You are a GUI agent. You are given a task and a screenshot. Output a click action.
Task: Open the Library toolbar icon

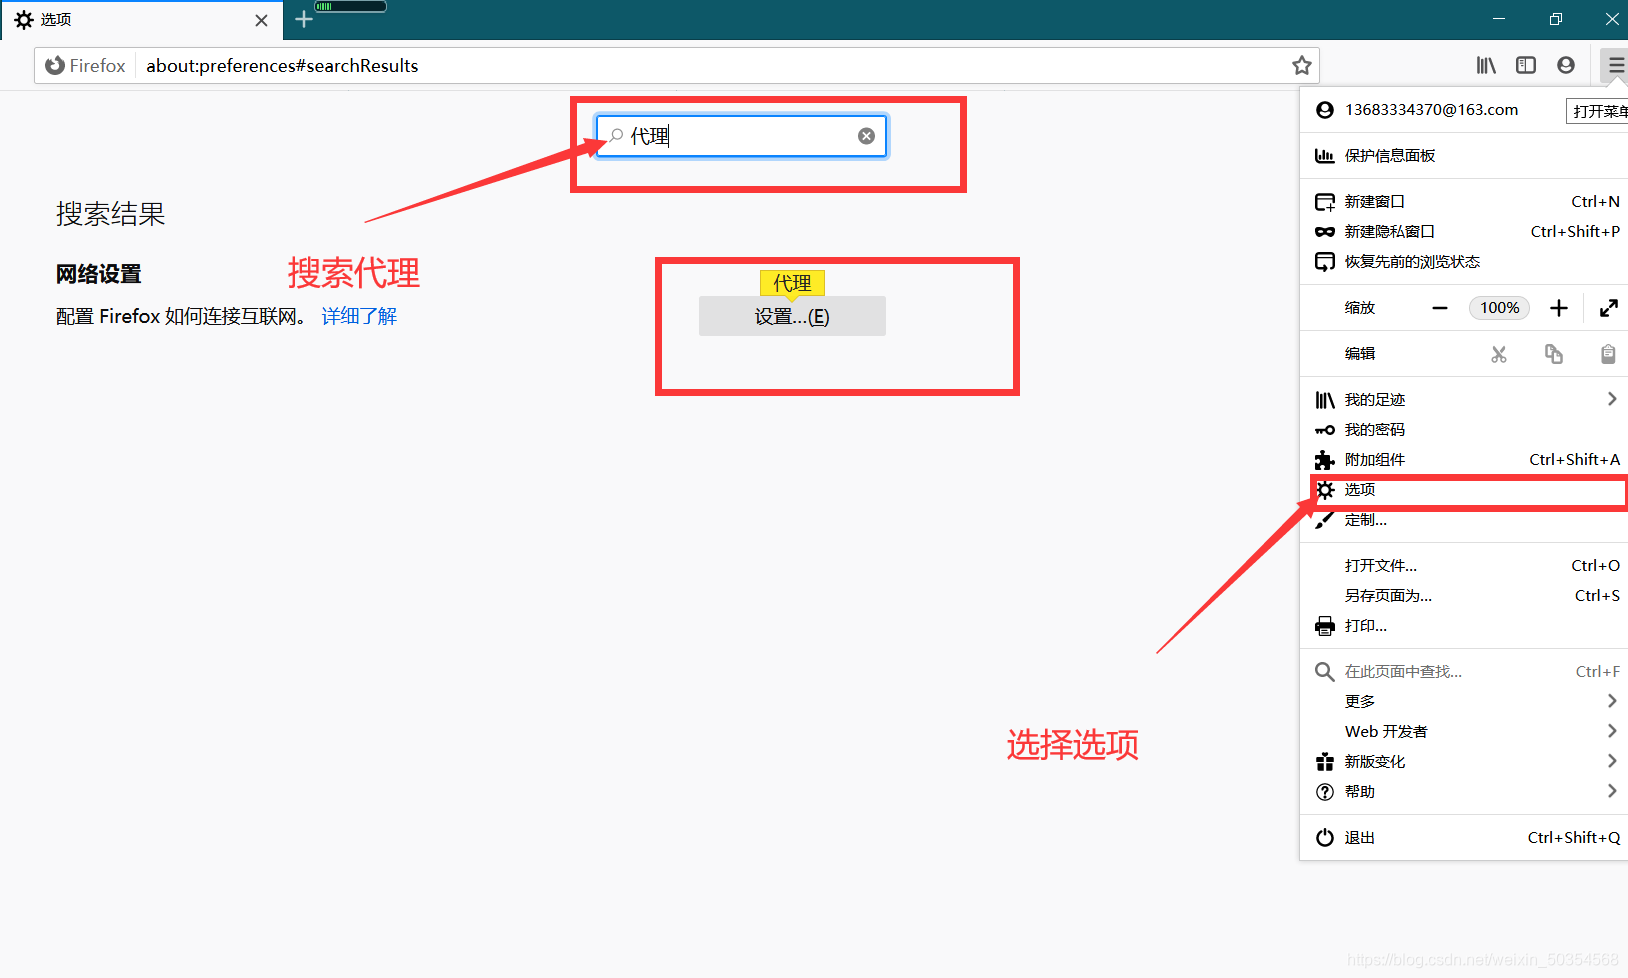[1486, 65]
